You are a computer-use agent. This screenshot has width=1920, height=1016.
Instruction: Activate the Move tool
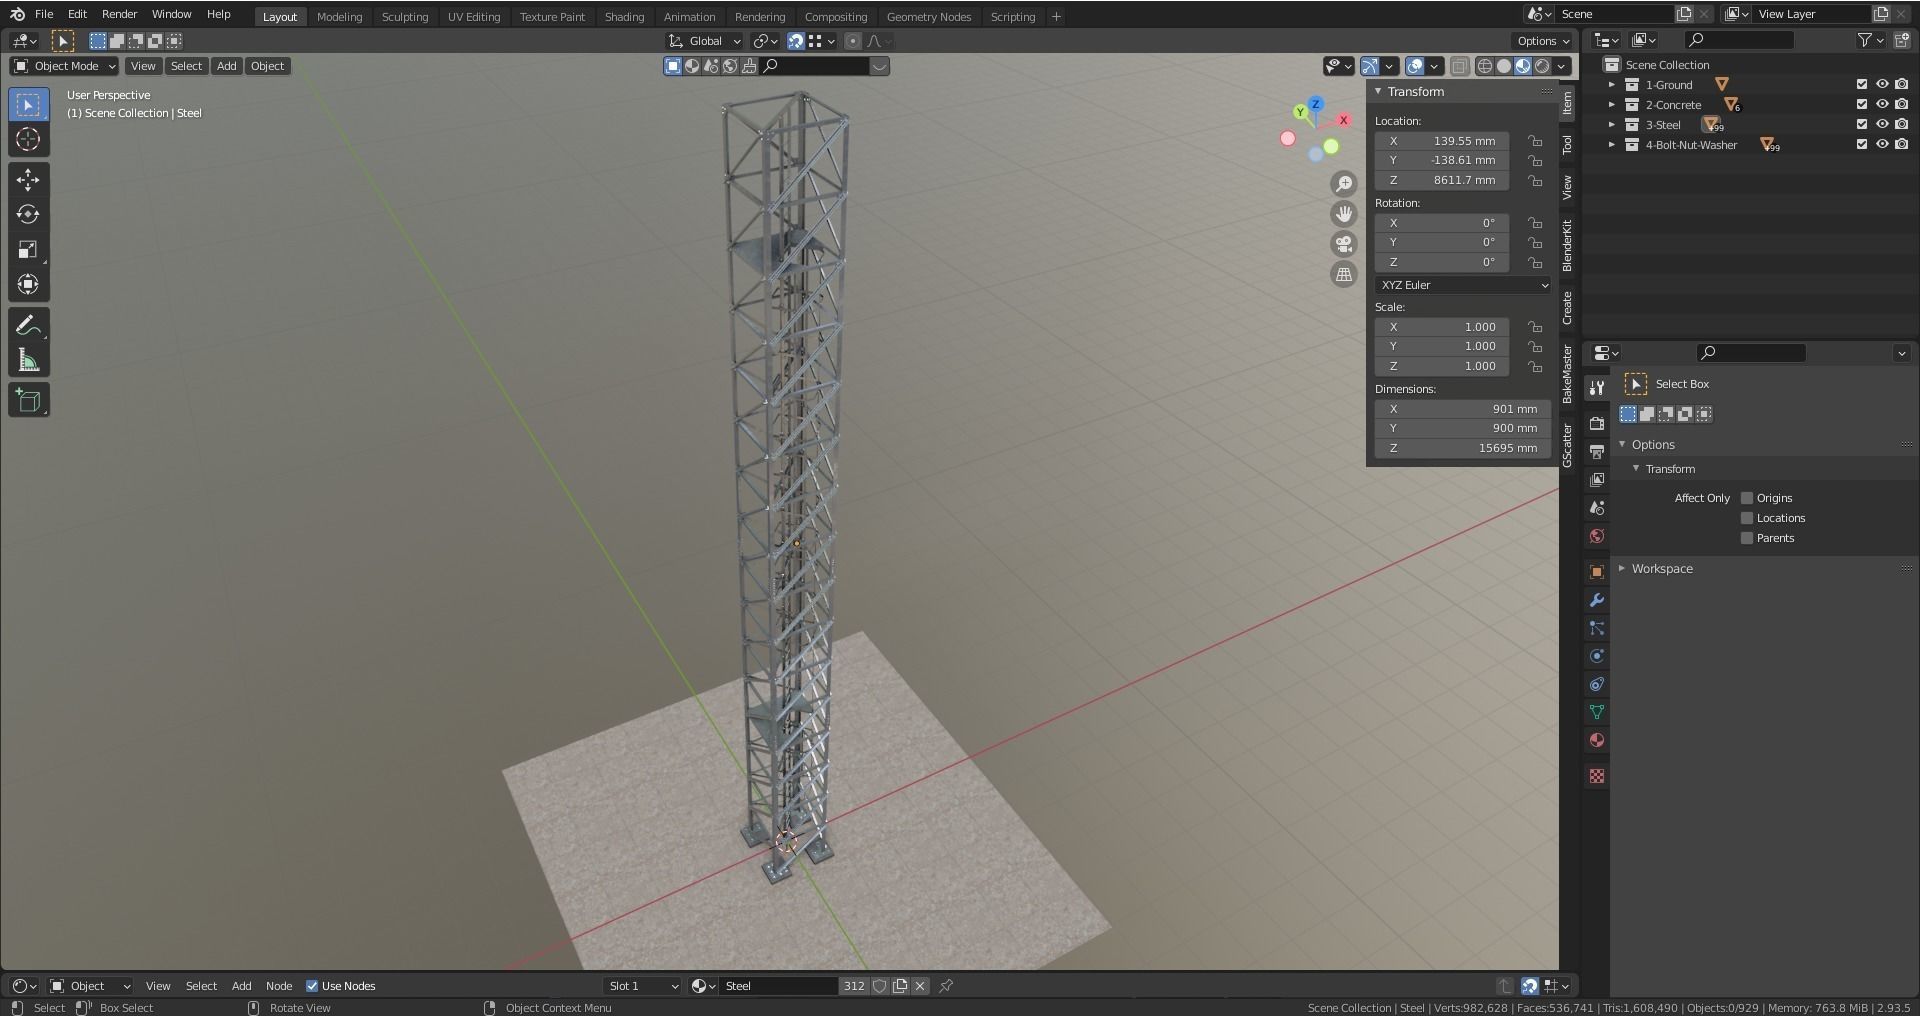28,180
